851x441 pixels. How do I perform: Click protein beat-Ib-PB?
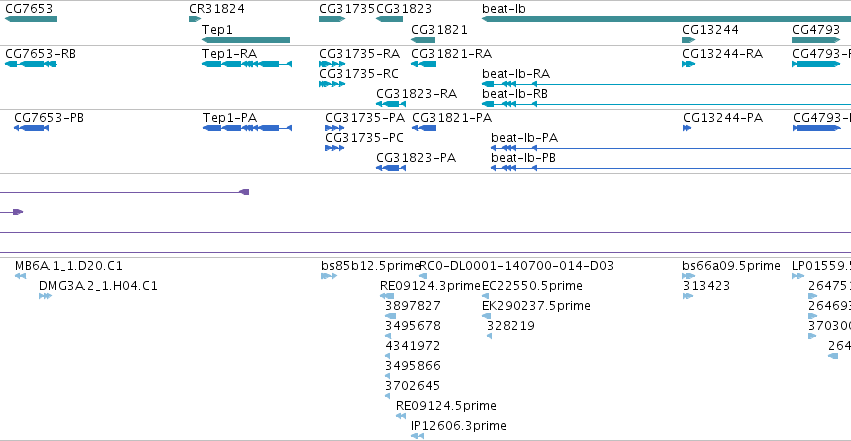click(x=523, y=158)
